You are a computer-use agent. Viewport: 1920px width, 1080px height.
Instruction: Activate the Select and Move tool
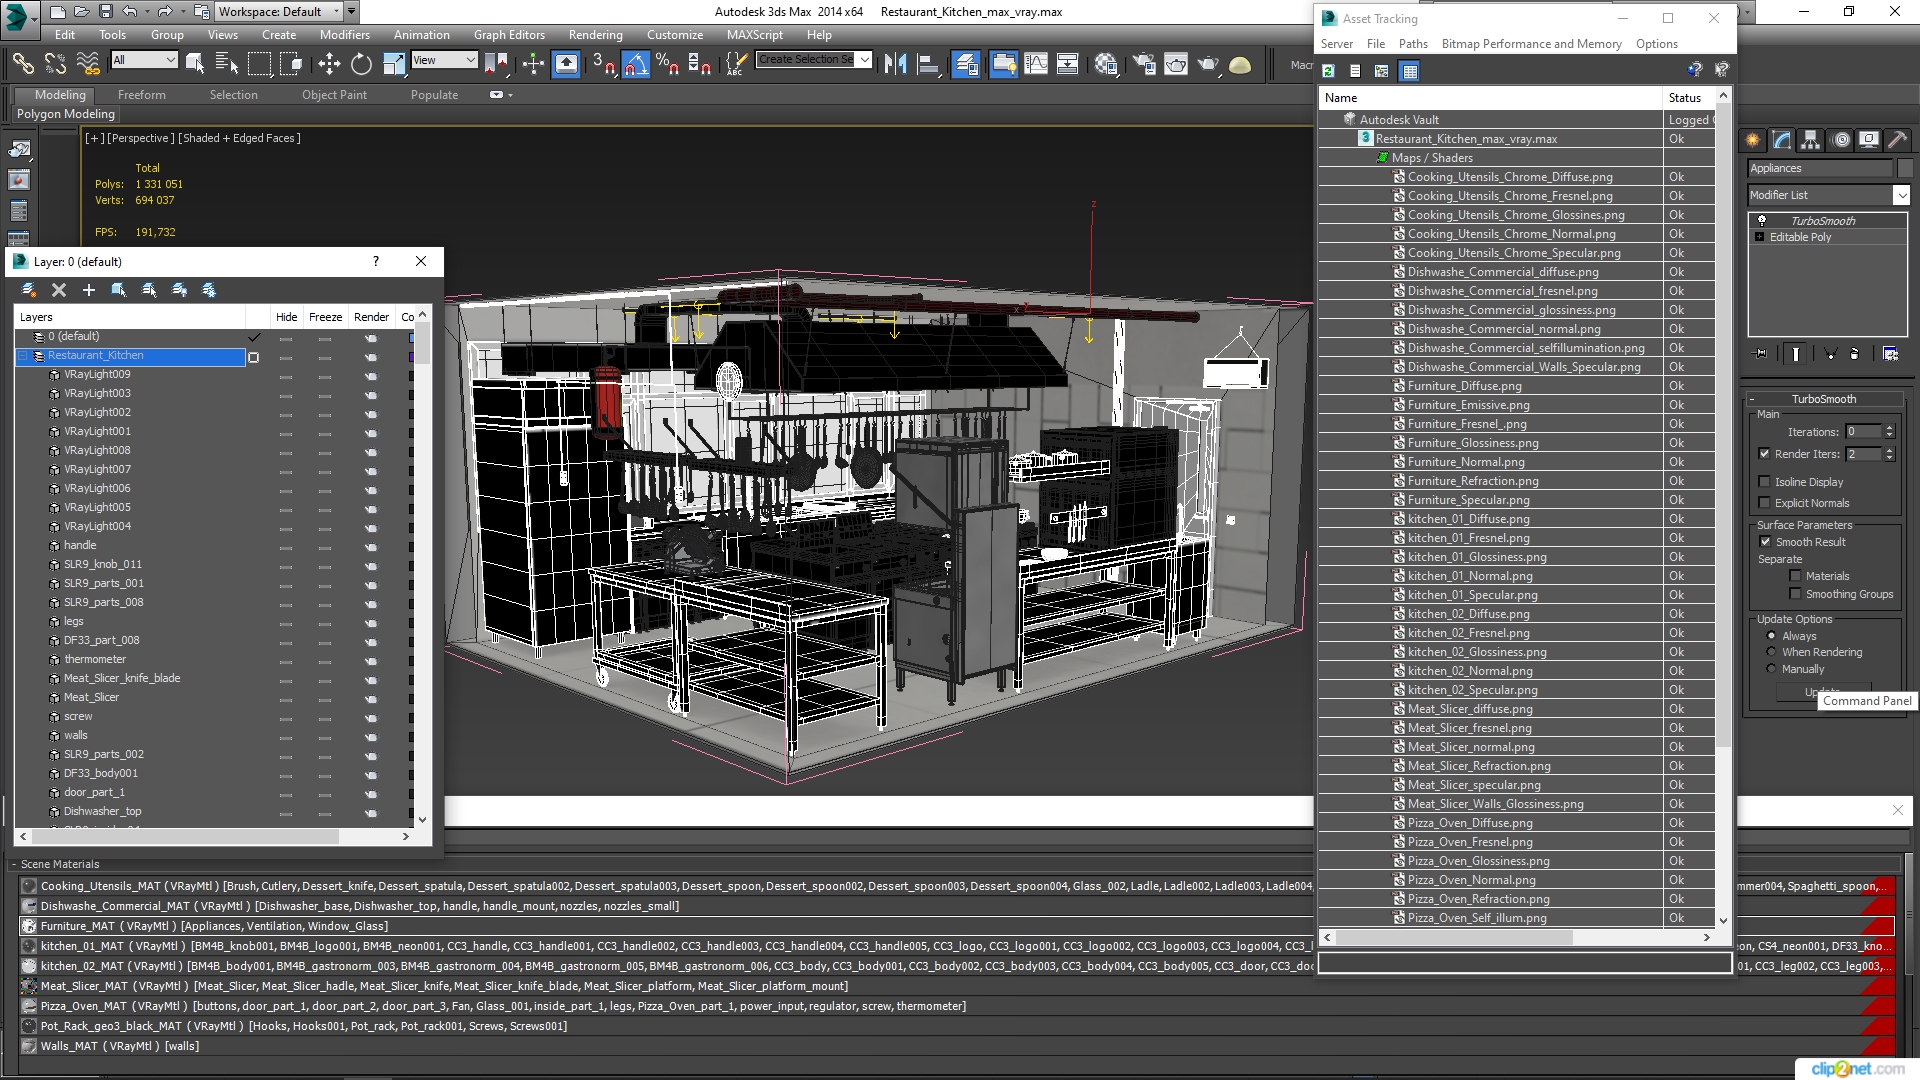tap(329, 64)
